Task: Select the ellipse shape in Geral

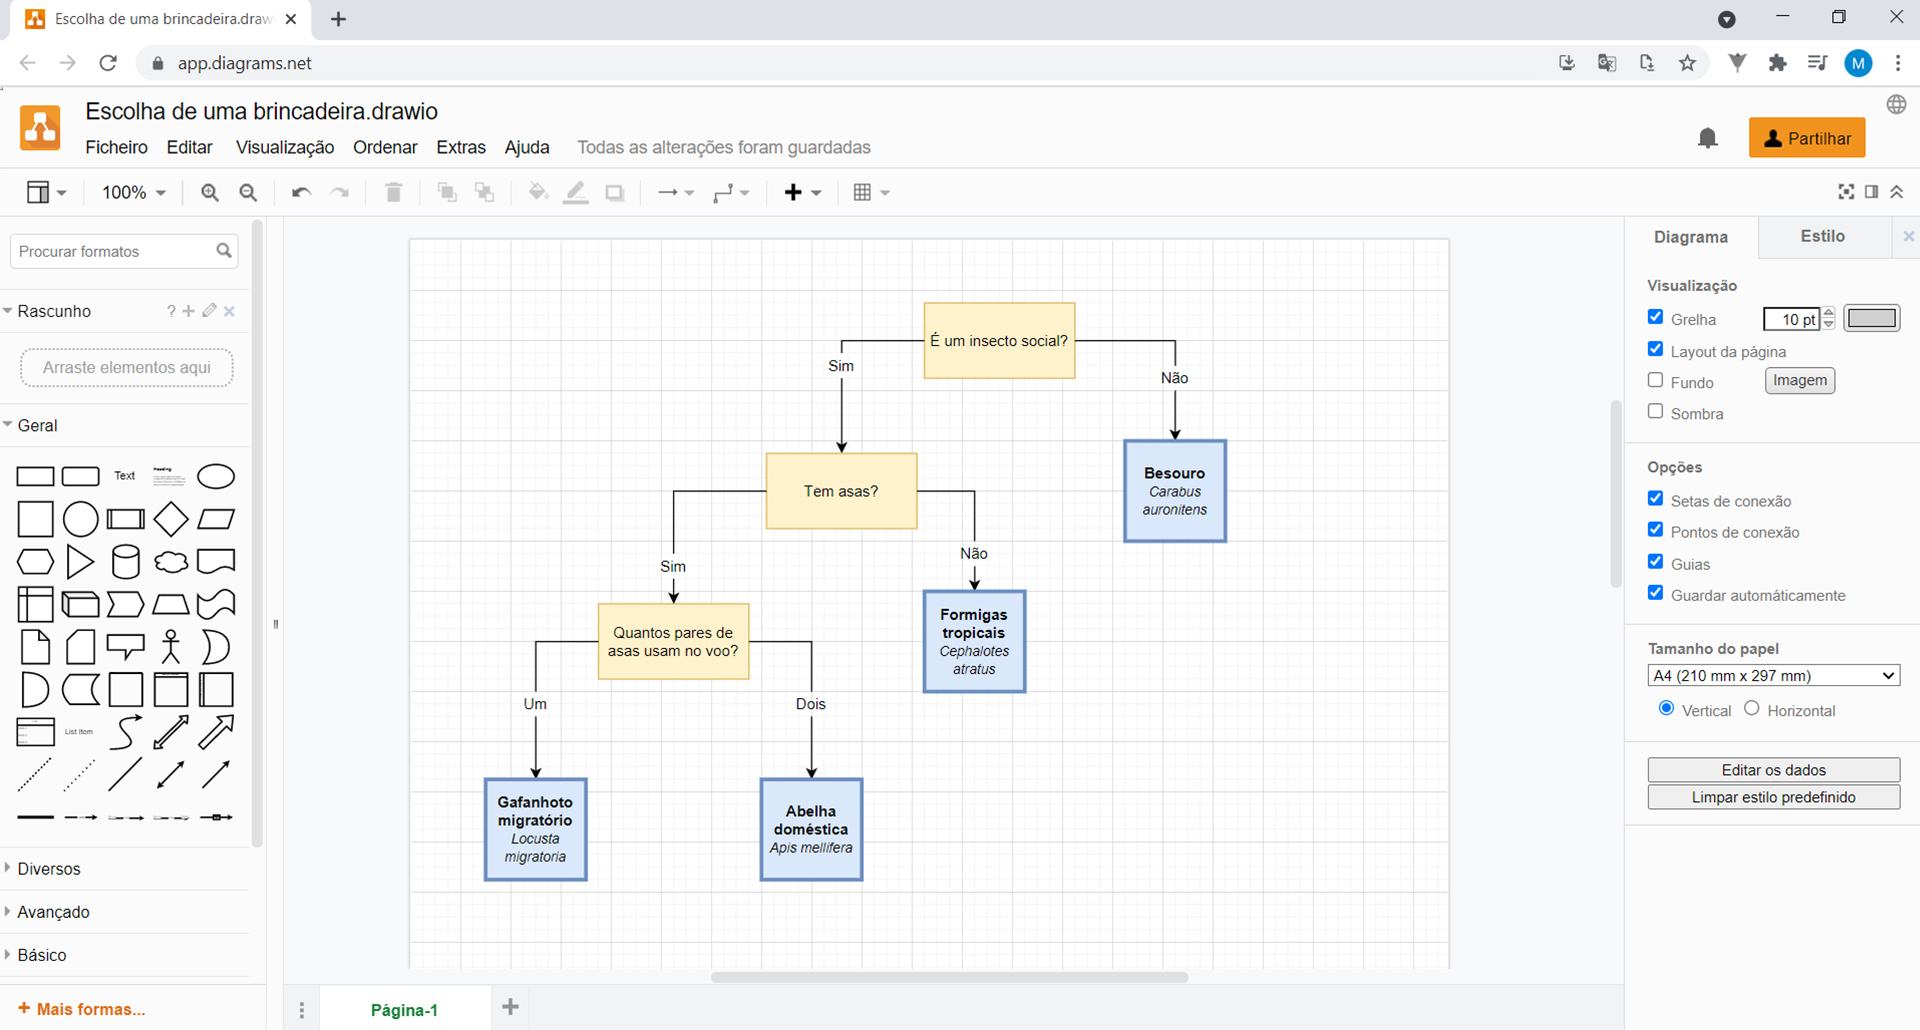Action: [216, 476]
